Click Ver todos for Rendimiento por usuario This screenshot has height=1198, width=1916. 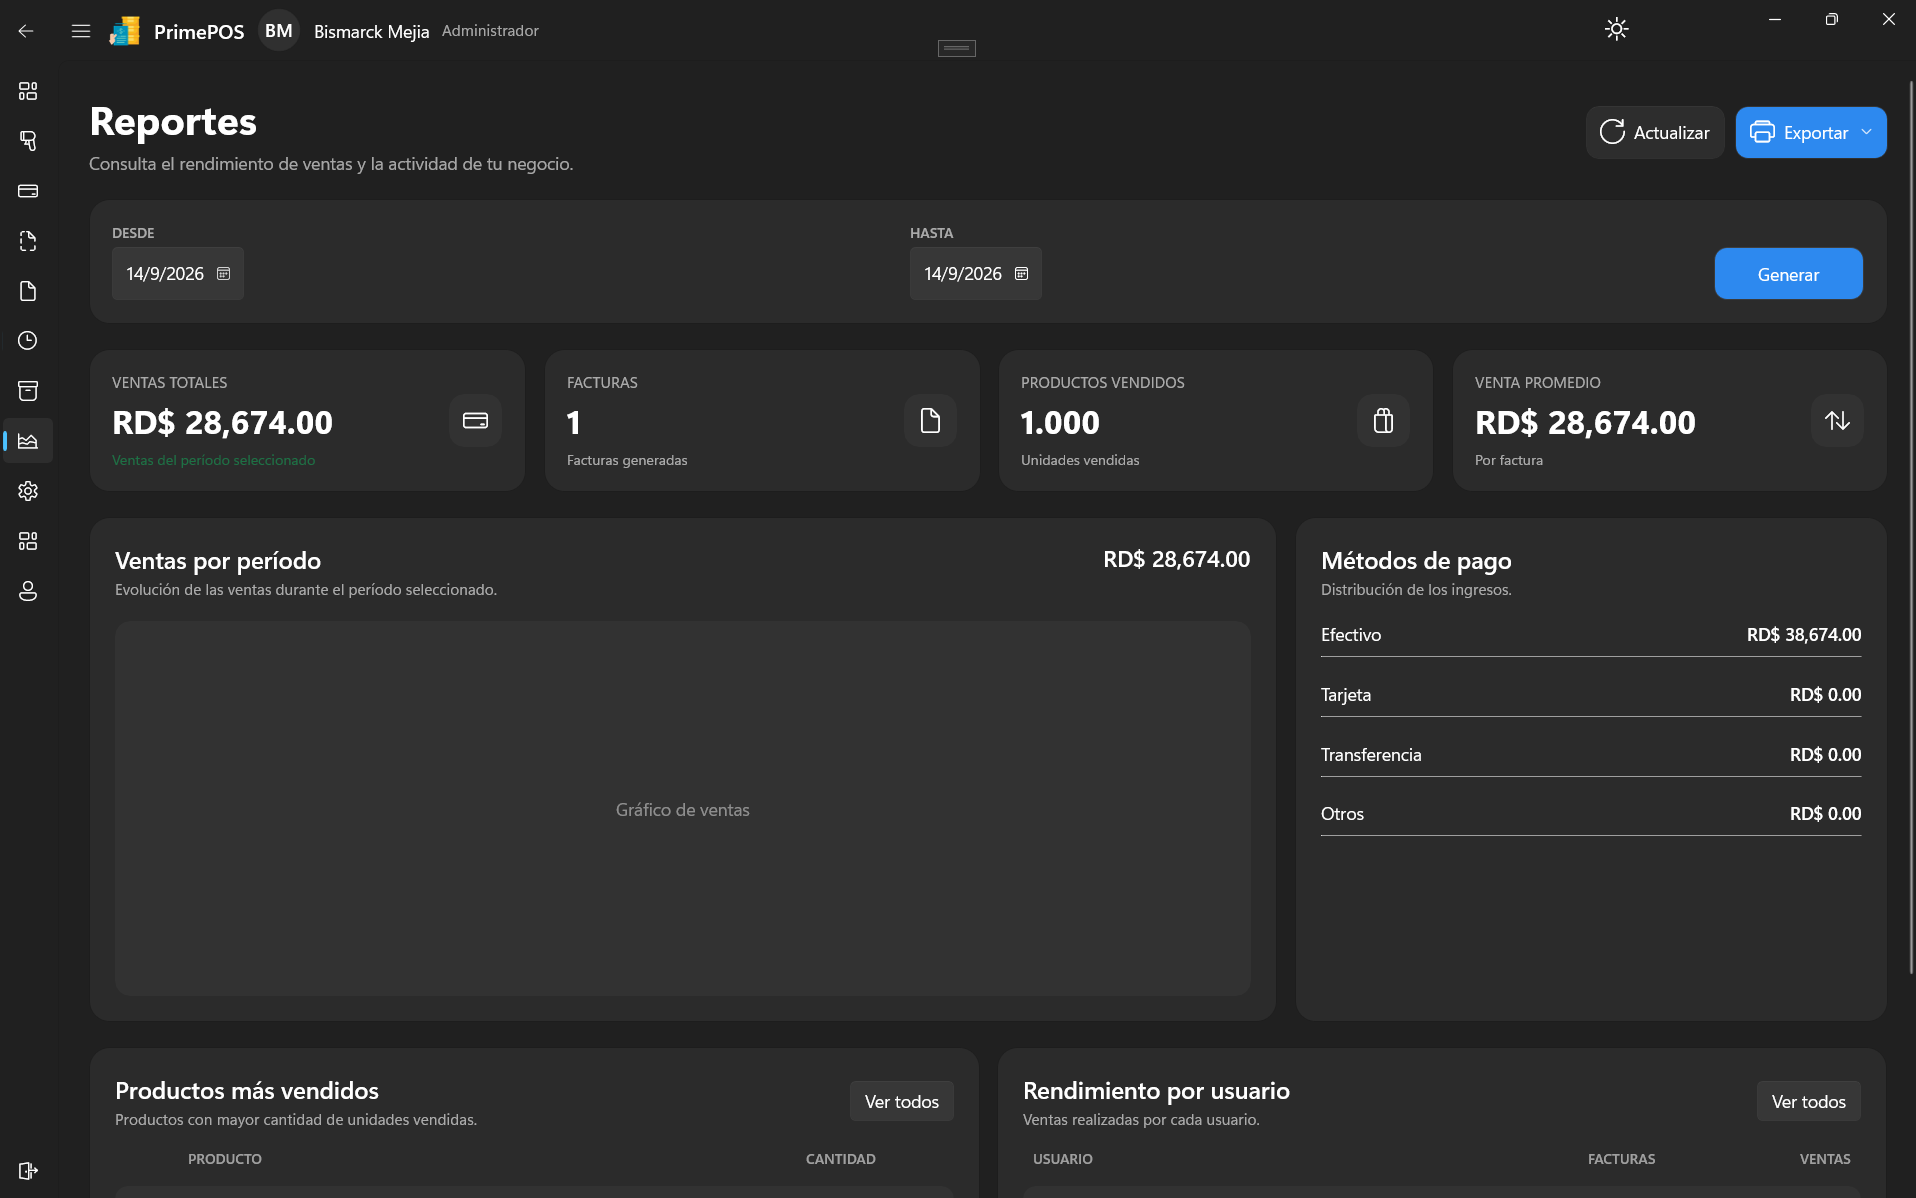click(1808, 1101)
